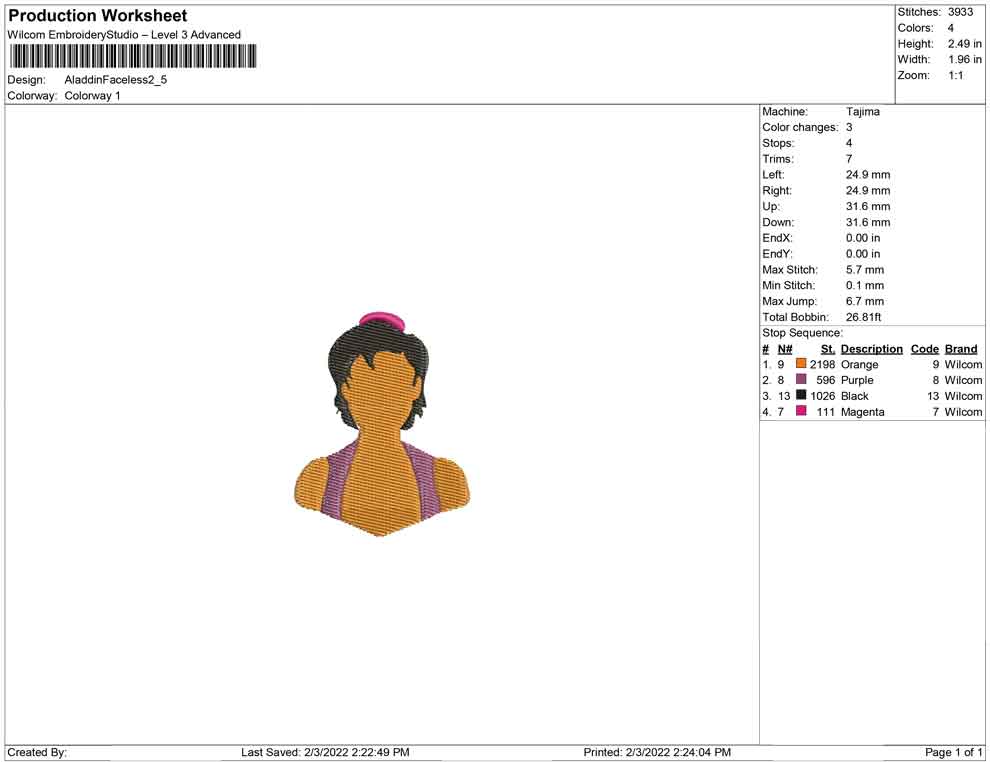990x762 pixels.
Task: Click the barcode below the worksheet title
Action: coord(132,56)
